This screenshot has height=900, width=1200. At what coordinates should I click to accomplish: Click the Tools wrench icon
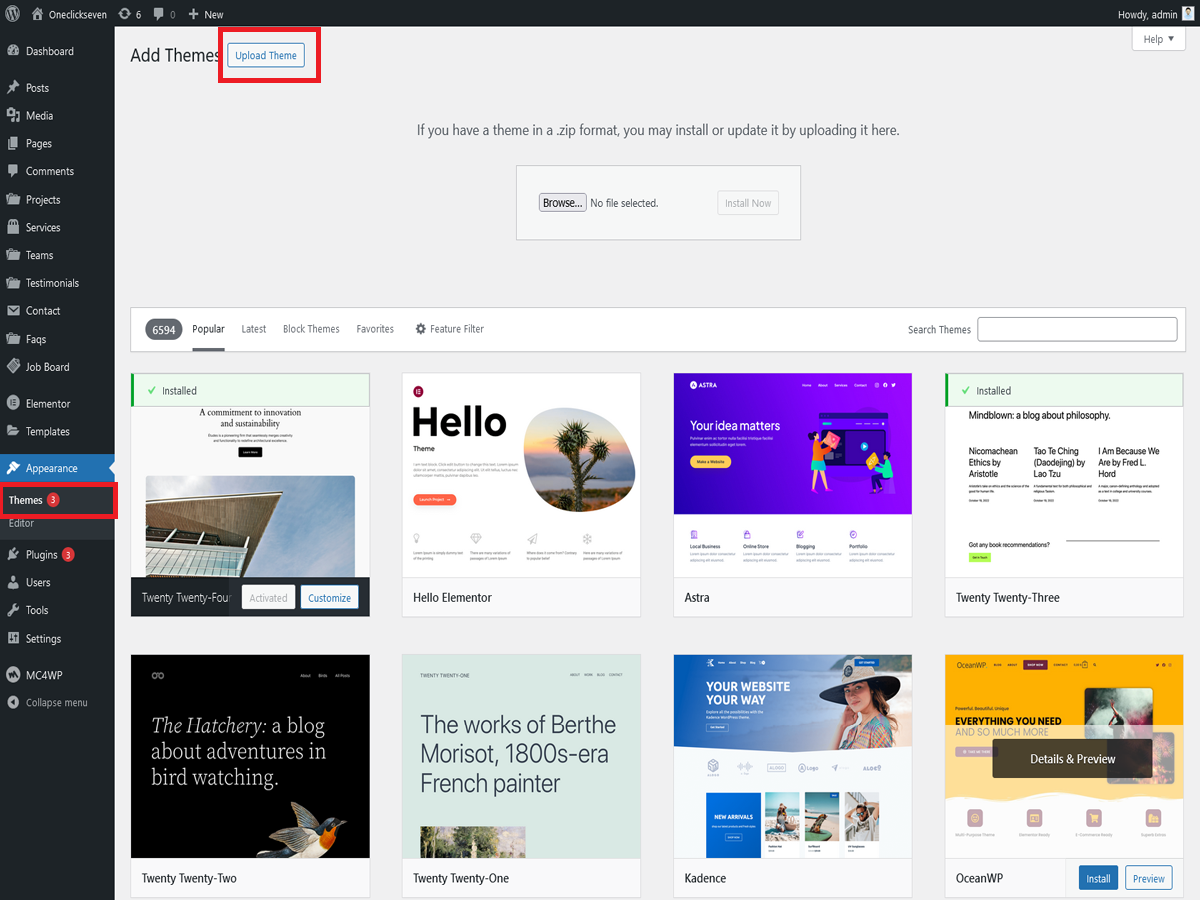(13, 610)
